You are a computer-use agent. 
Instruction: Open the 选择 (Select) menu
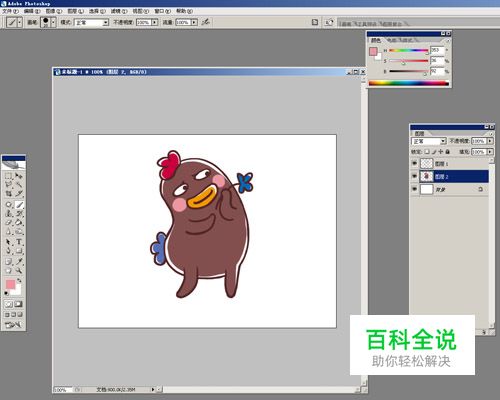pyautogui.click(x=97, y=11)
